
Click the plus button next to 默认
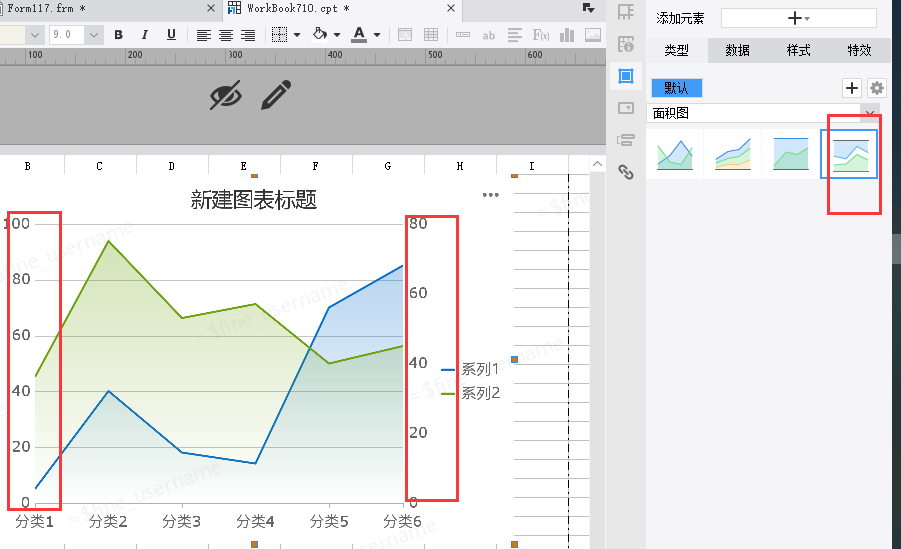(x=852, y=88)
